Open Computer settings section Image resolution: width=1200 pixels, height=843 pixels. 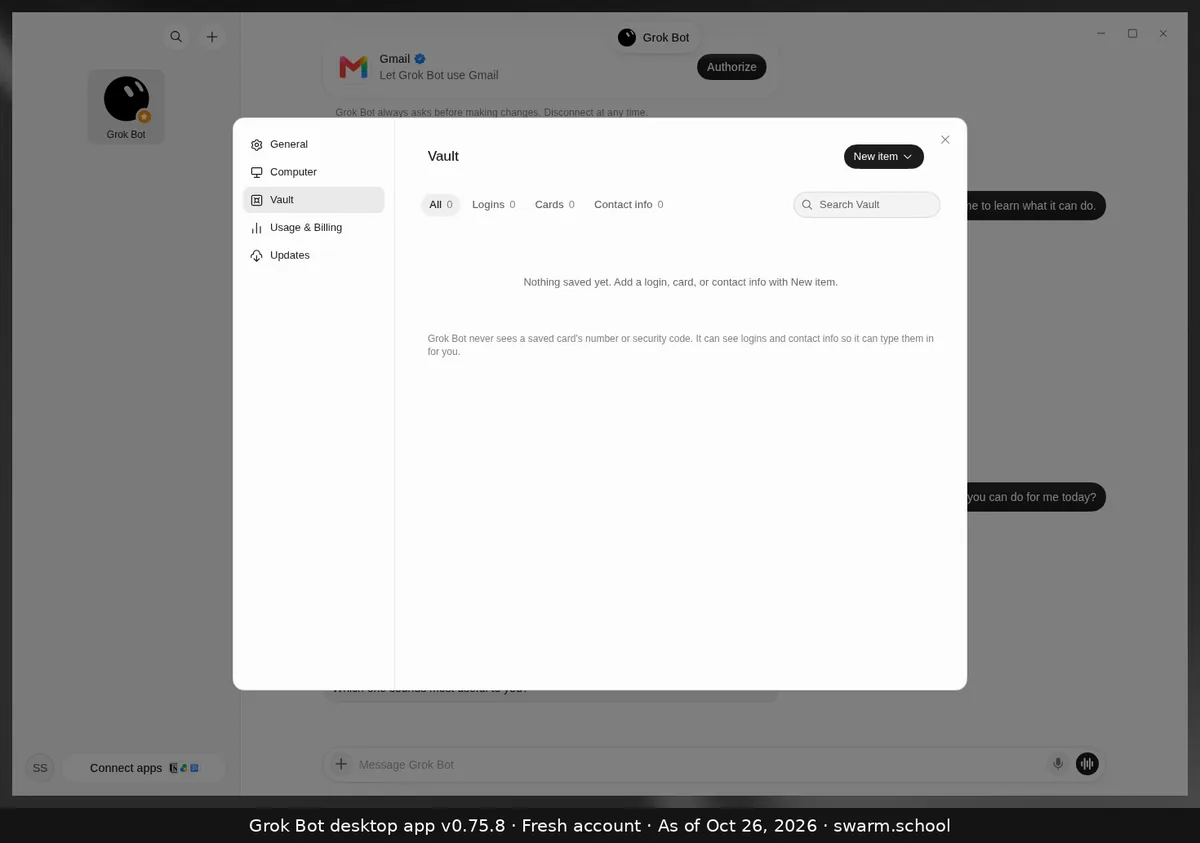point(313,172)
